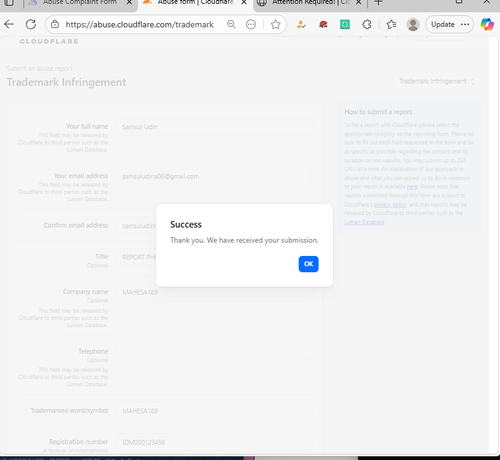The width and height of the screenshot is (500, 460).
Task: Open a new tab with plus icon
Action: pyautogui.click(x=378, y=3)
